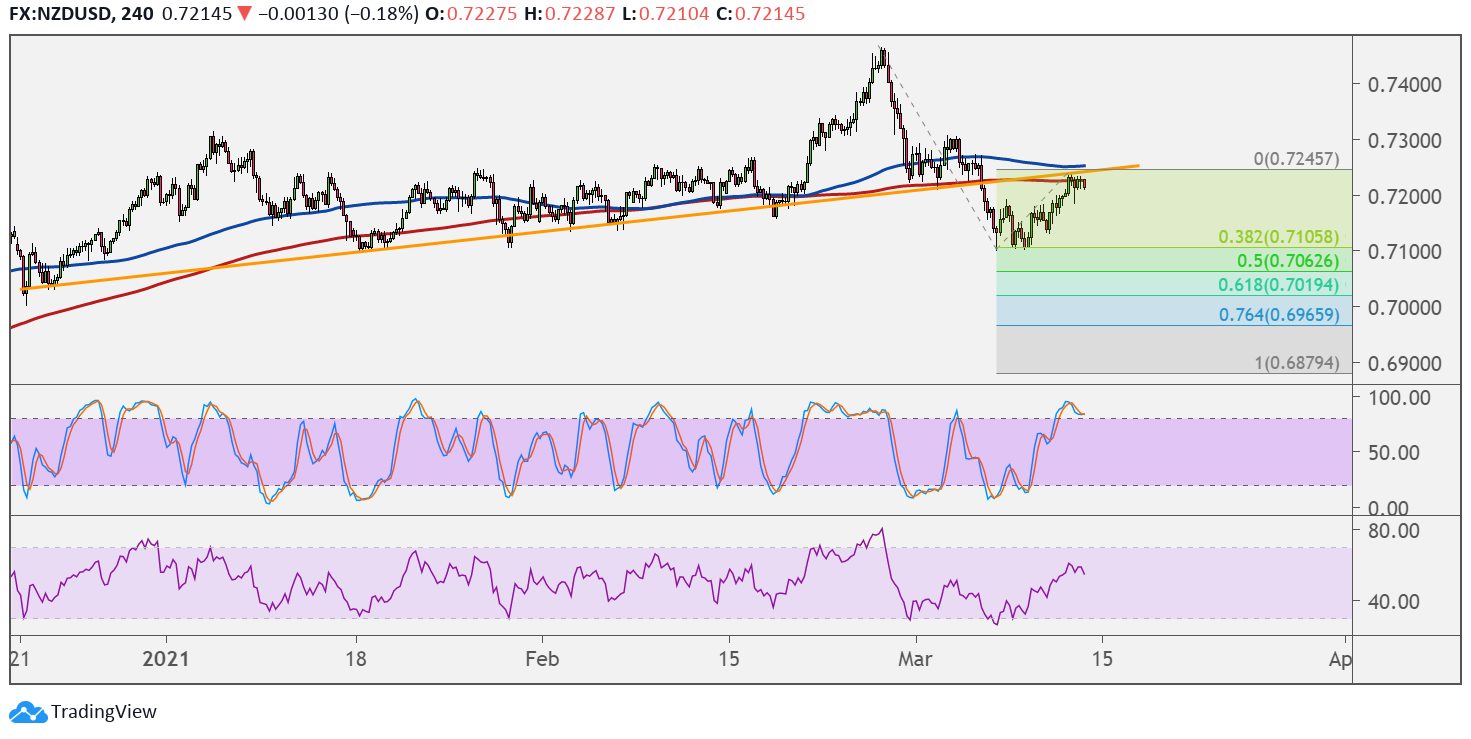Select the Fibonacci 0.5(0.70626) level label

(x=1287, y=261)
